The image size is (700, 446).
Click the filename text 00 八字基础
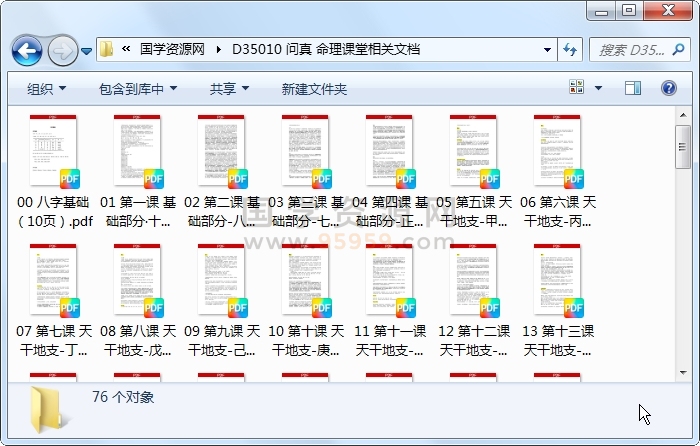point(53,202)
